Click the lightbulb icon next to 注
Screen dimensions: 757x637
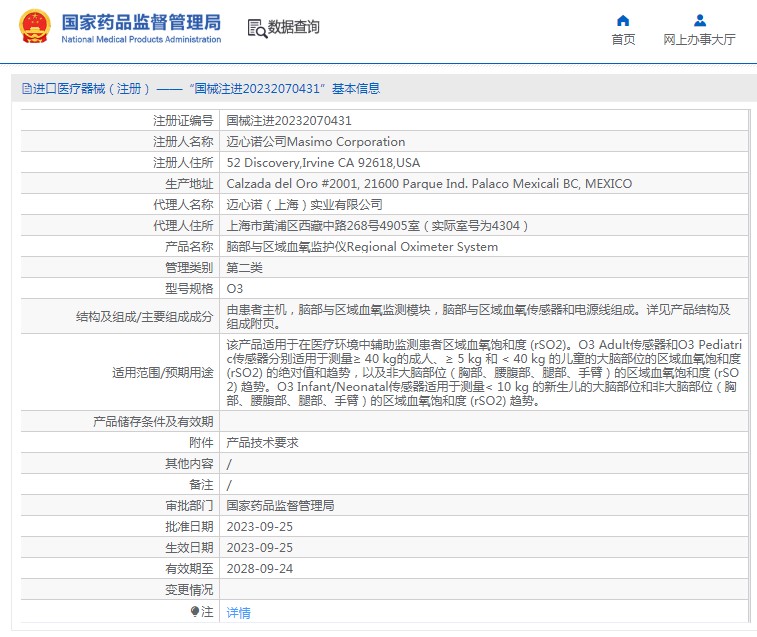[195, 611]
